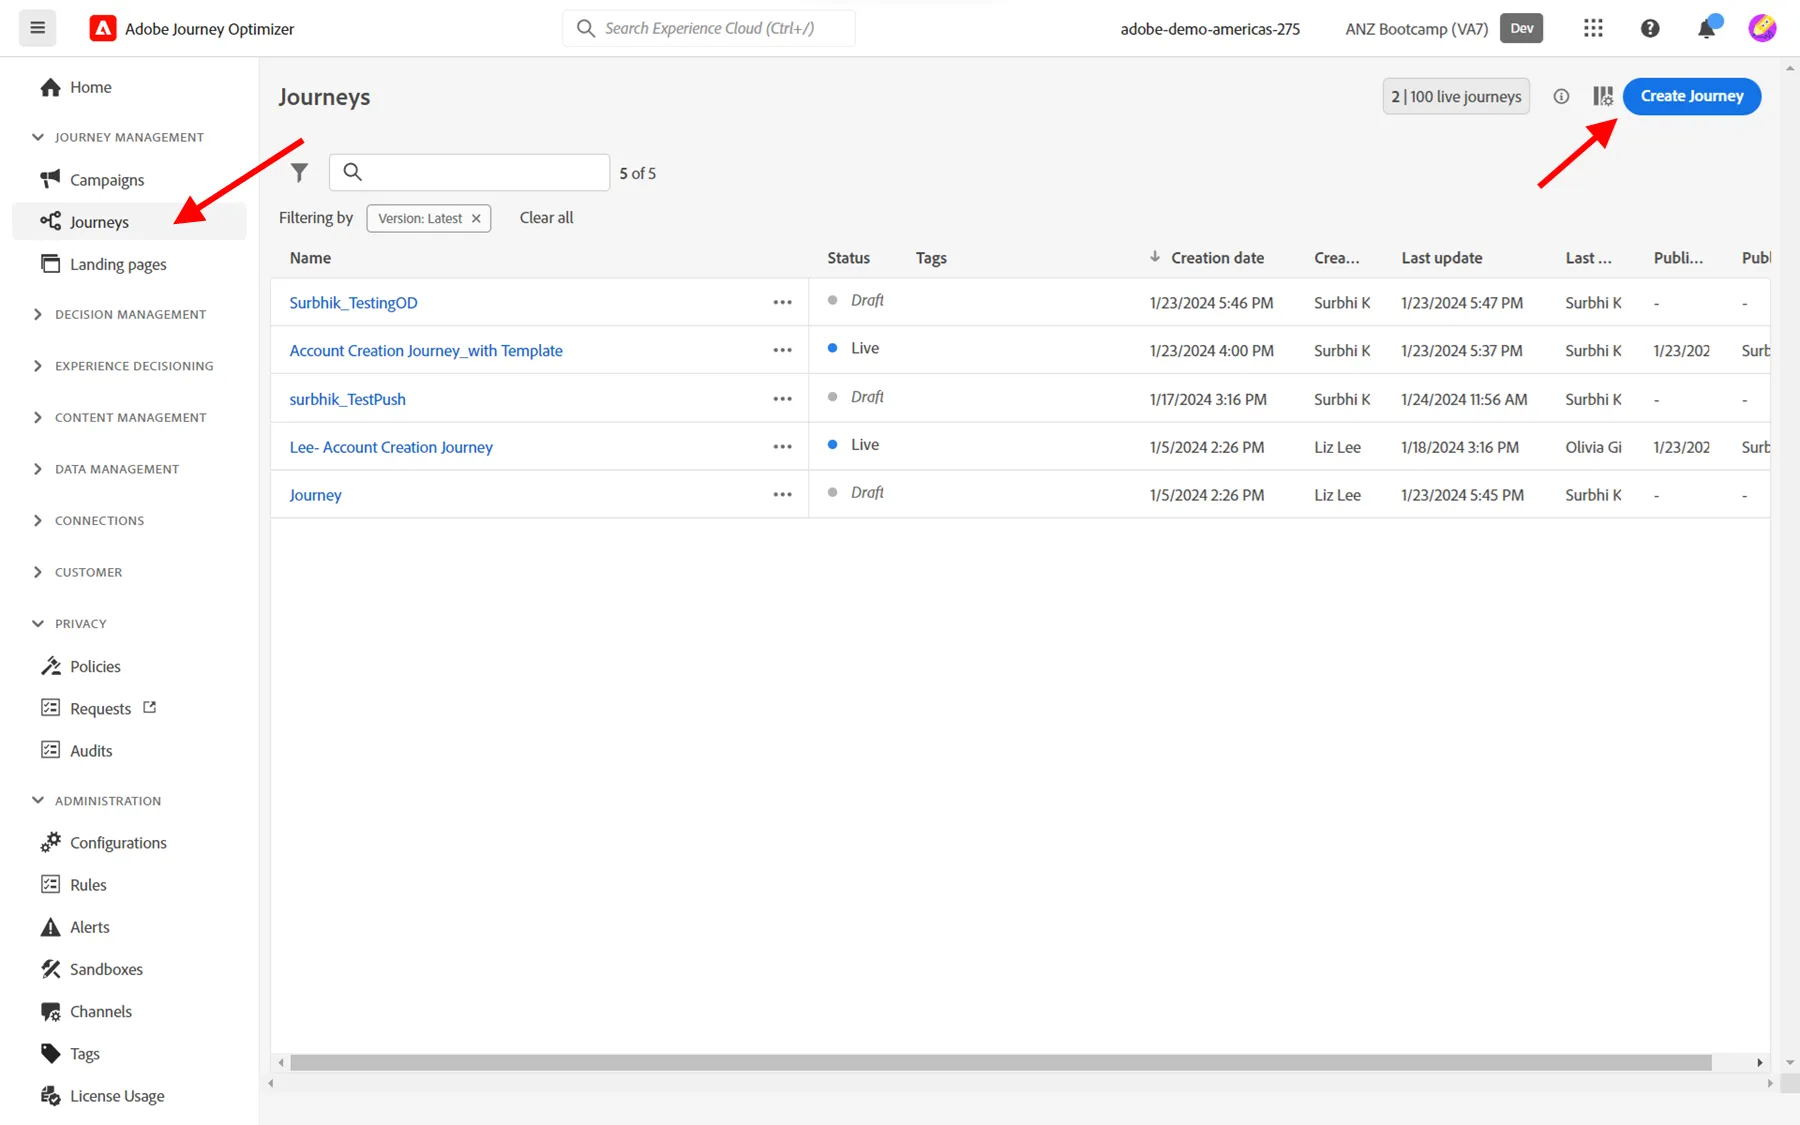This screenshot has height=1125, width=1800.
Task: Collapse the Privacy section
Action: [x=38, y=623]
